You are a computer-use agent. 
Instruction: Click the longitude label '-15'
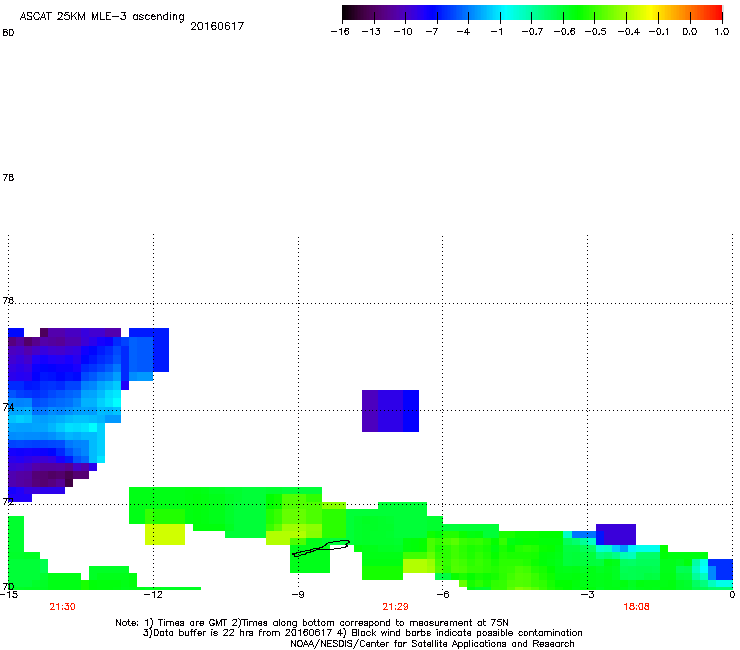click(8, 595)
